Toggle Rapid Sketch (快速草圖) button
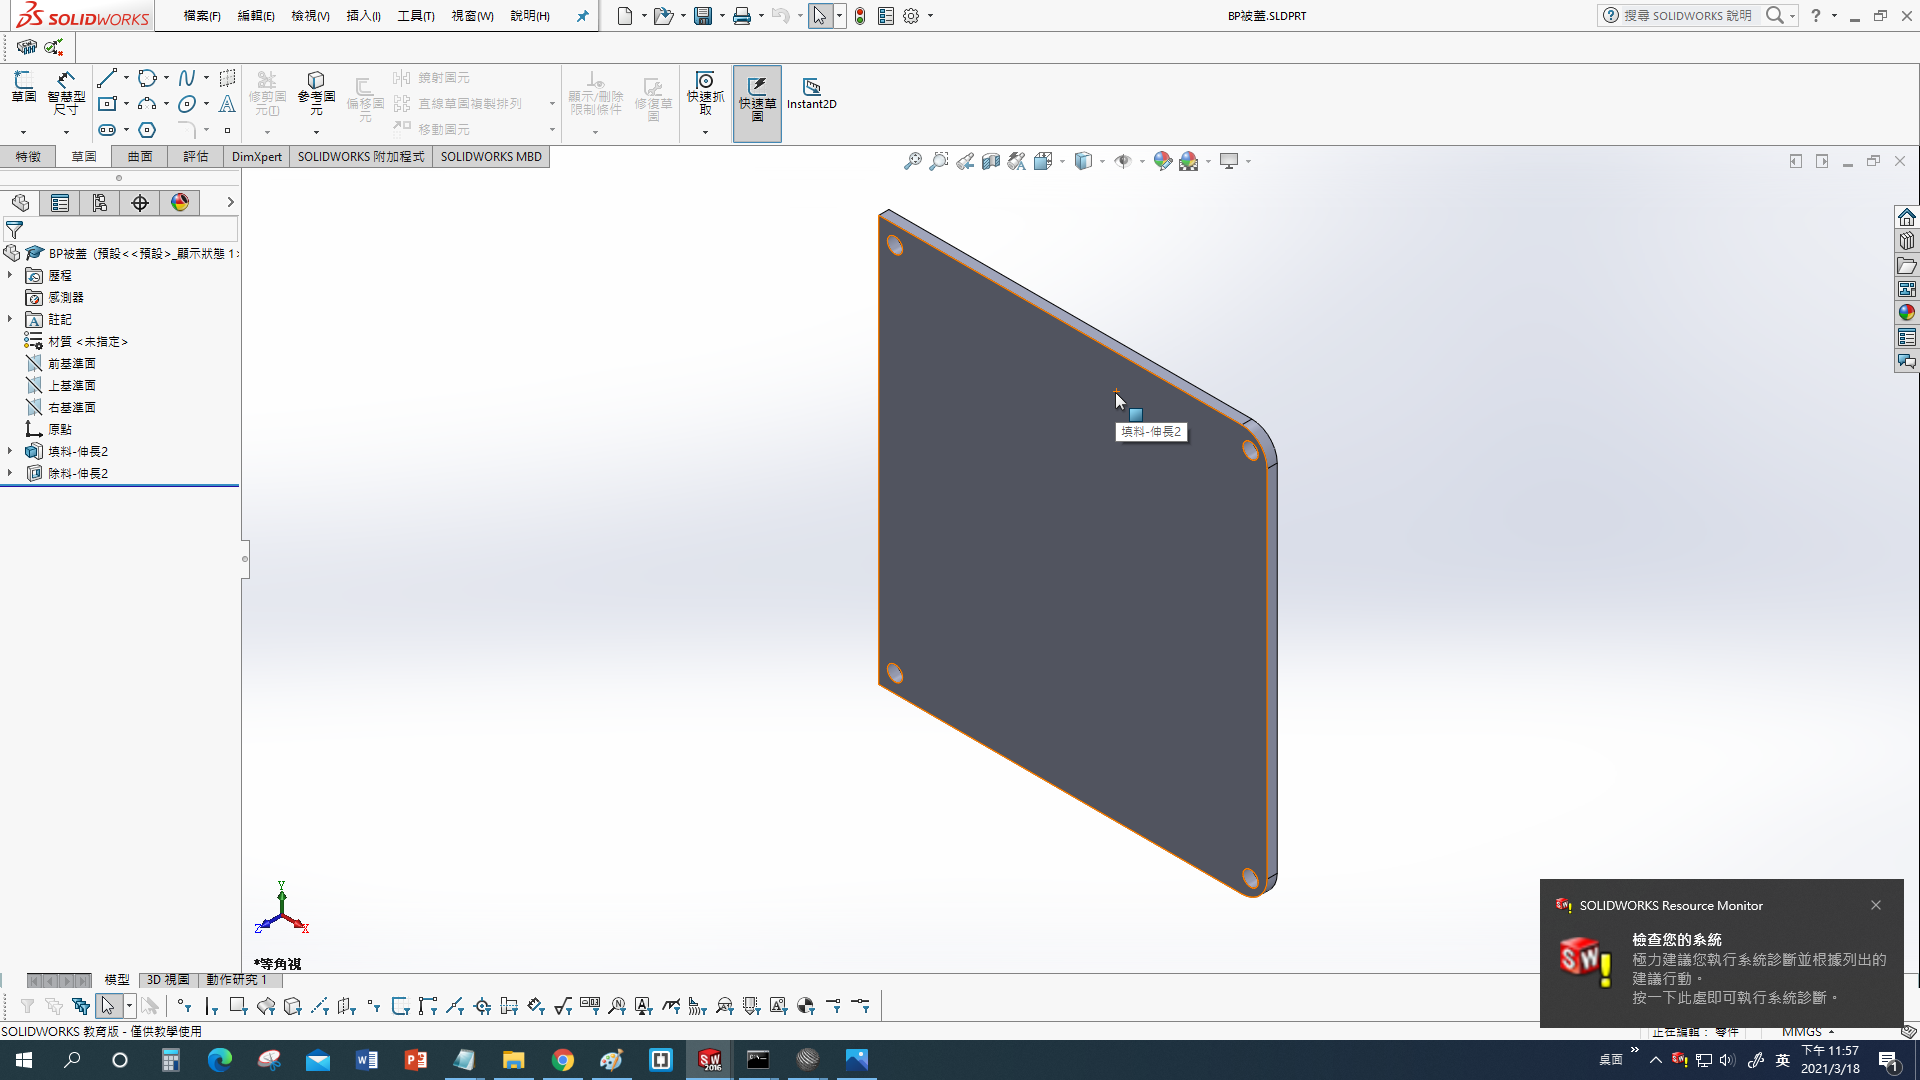Image resolution: width=1920 pixels, height=1080 pixels. pos(757,104)
